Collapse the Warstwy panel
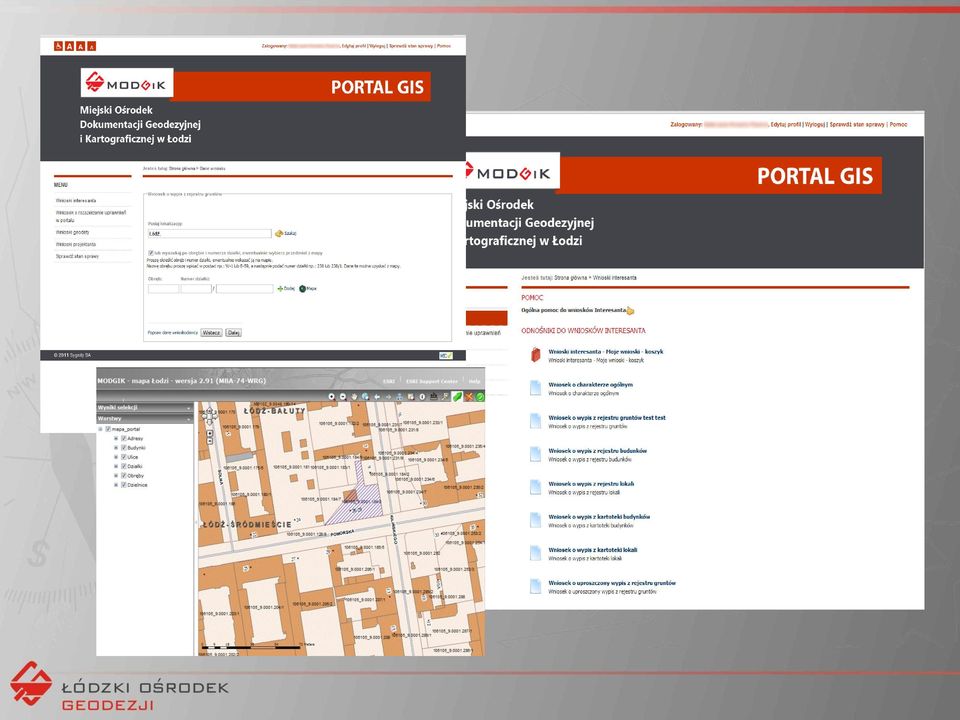This screenshot has width=960, height=720. 188,419
